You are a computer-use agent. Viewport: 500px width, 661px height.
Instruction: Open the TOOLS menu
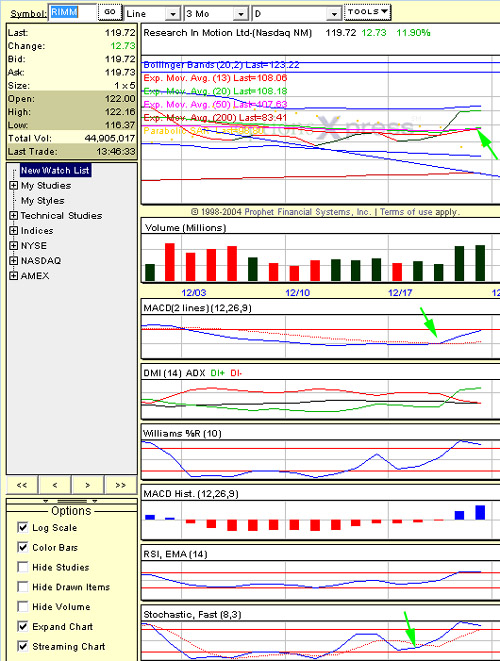coord(367,12)
